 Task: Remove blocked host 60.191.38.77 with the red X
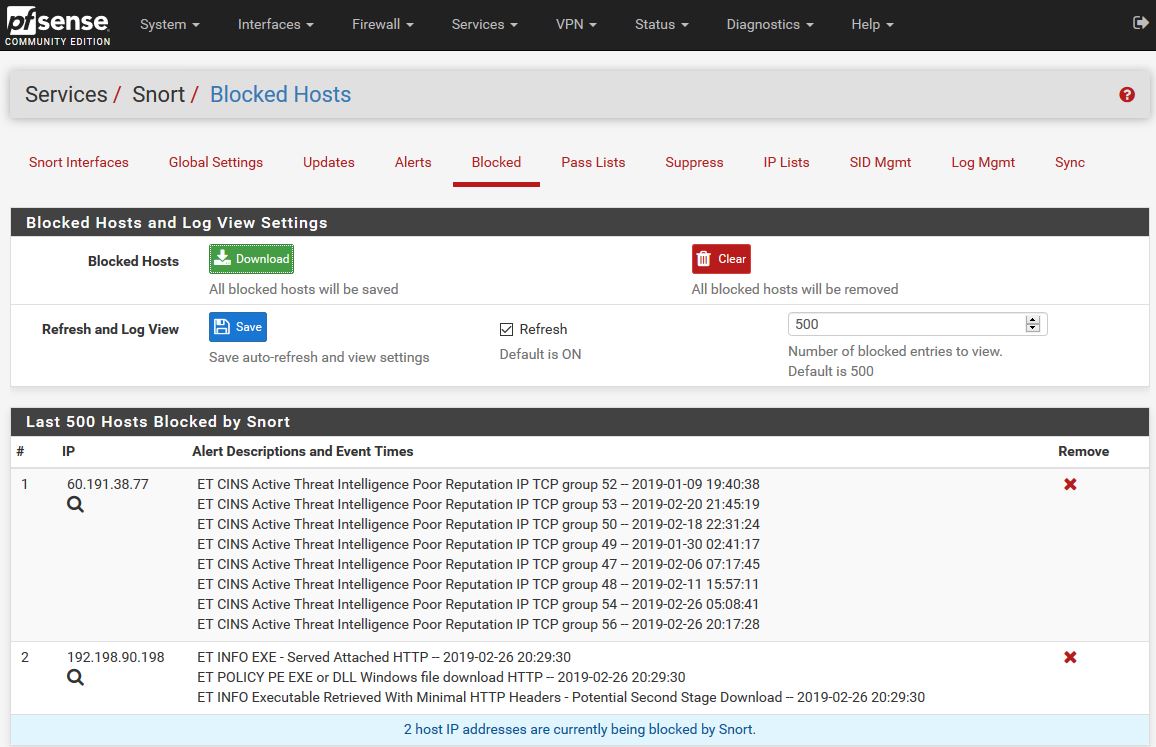tap(1070, 484)
